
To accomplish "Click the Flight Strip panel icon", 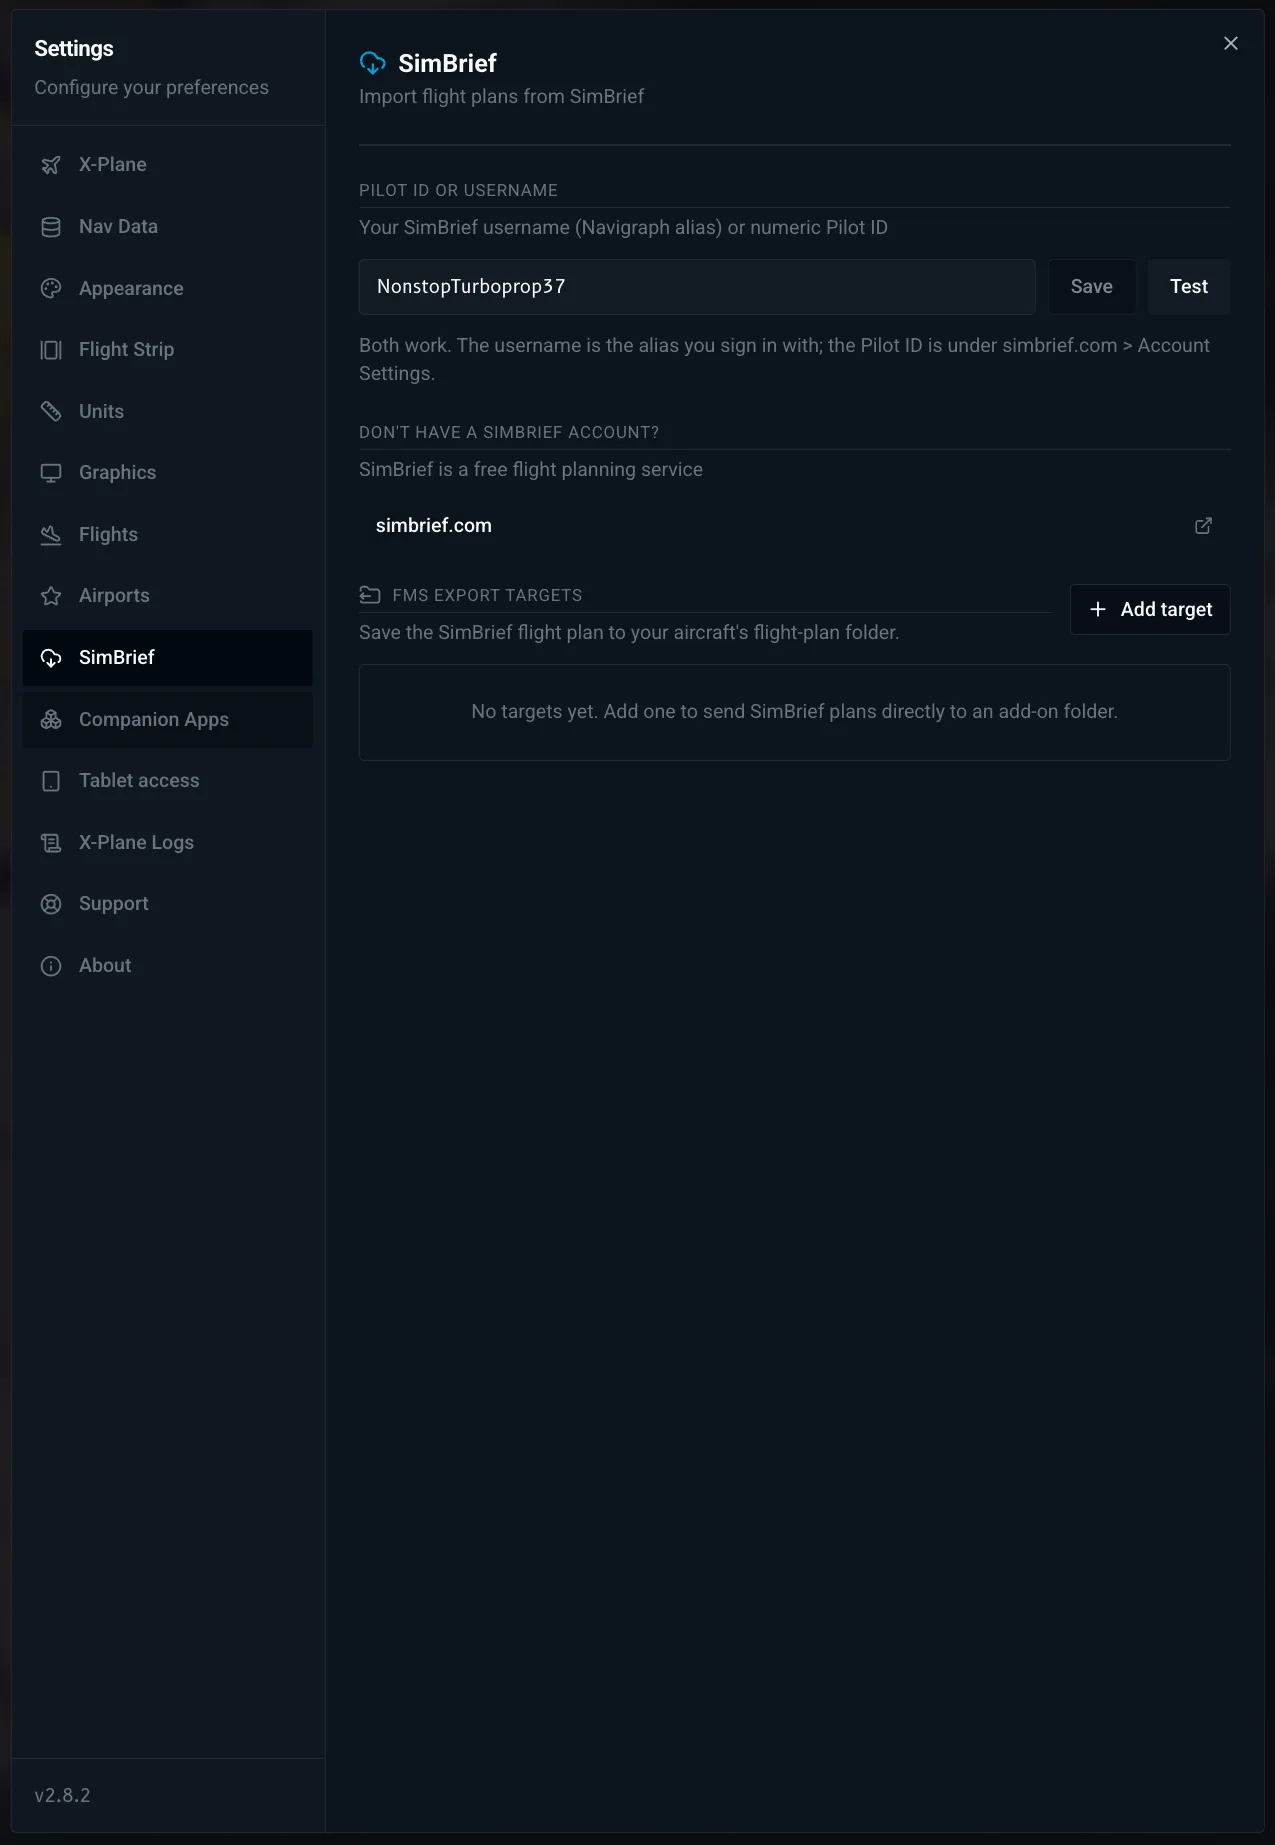I will (51, 350).
